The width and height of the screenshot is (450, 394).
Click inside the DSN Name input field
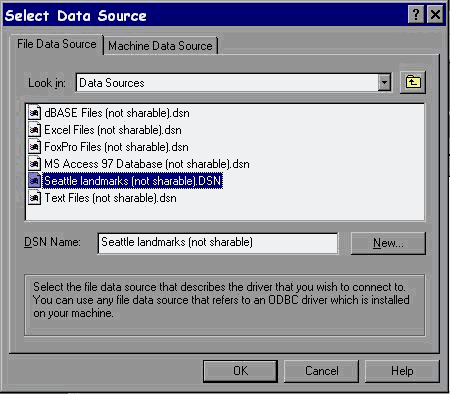[218, 243]
